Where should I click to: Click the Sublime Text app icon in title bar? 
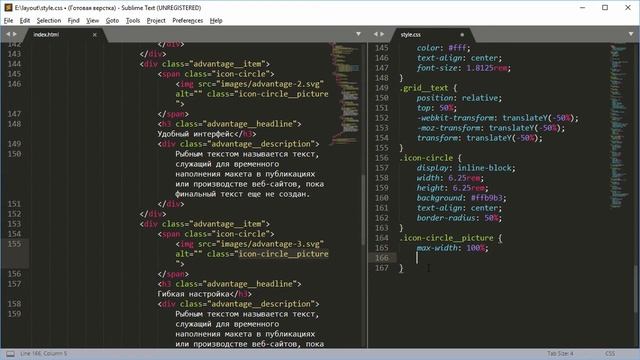(8, 8)
